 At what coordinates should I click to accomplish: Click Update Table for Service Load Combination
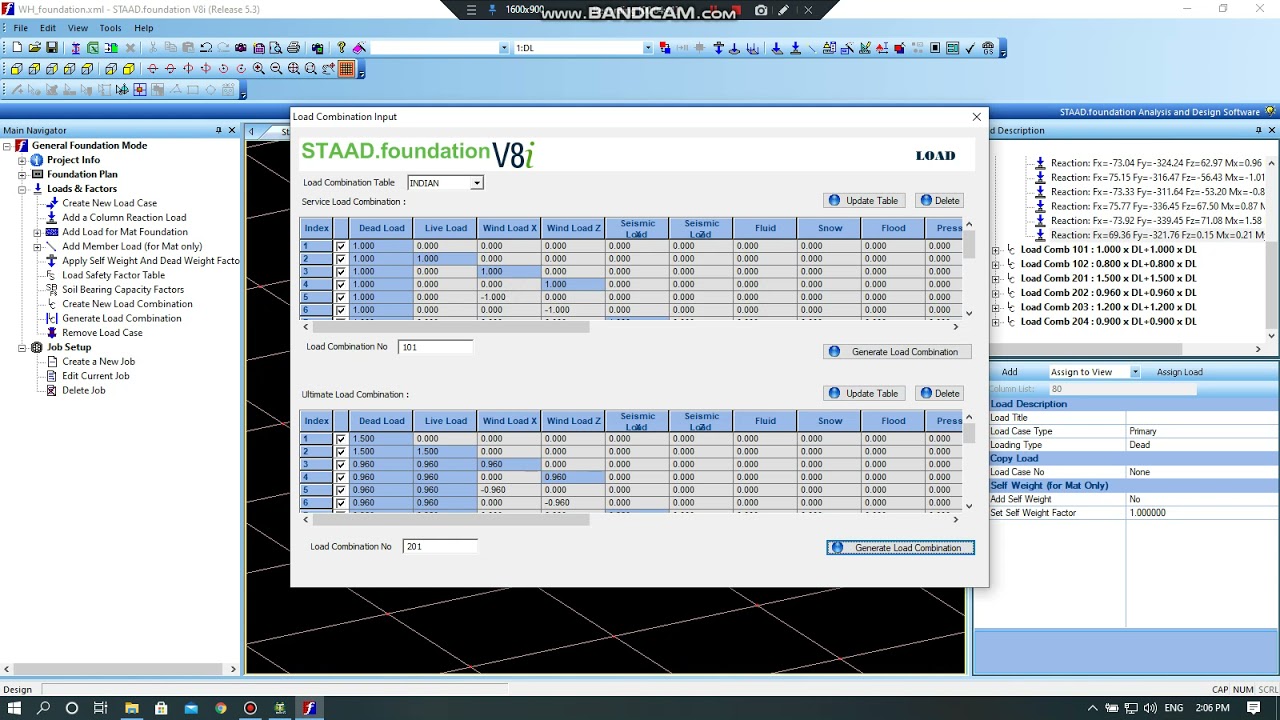tap(864, 200)
